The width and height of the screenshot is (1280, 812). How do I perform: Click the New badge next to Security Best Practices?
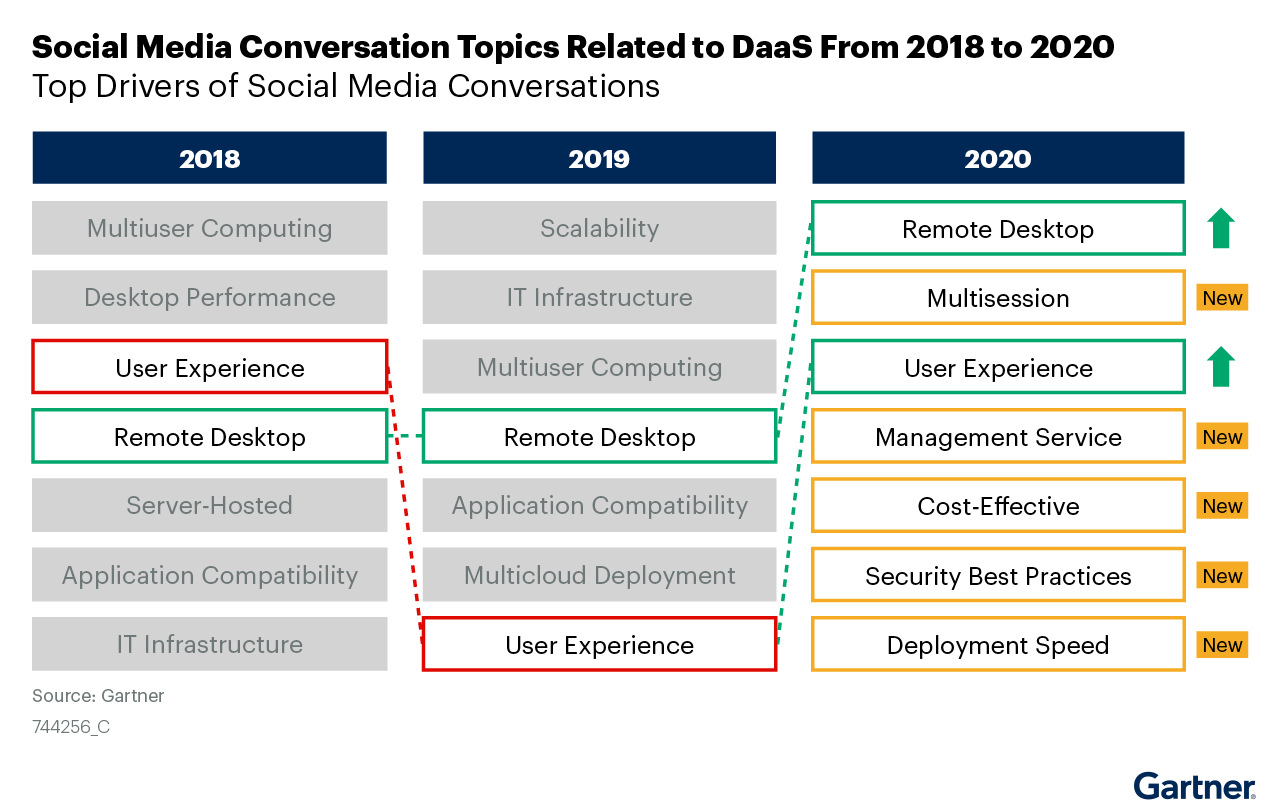(1222, 575)
